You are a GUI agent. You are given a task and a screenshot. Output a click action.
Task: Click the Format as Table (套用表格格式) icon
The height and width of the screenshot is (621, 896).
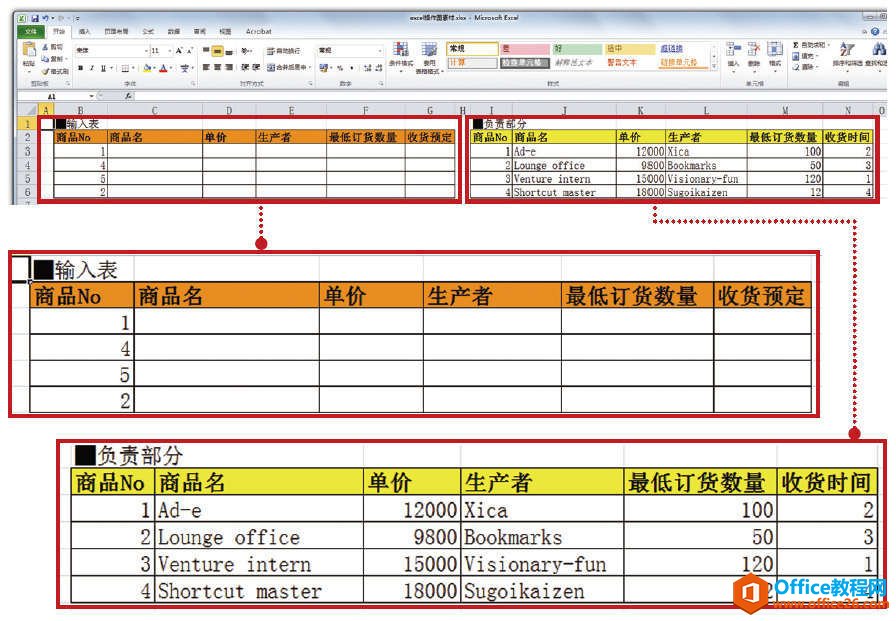click(x=429, y=50)
